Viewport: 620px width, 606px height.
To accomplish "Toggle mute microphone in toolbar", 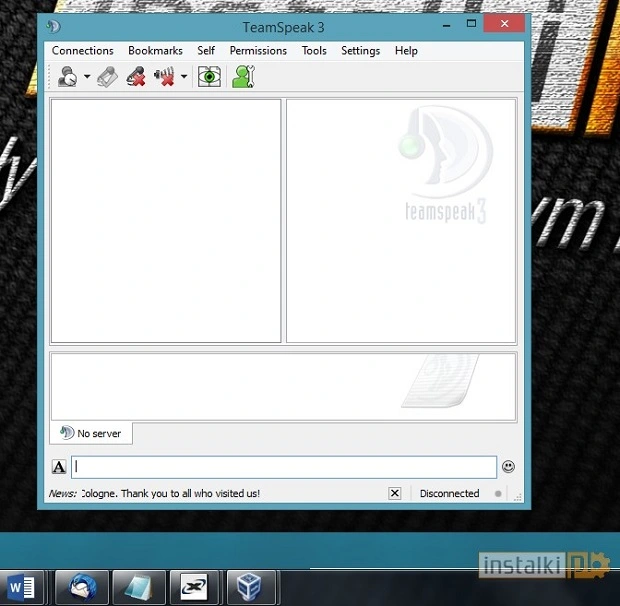I will pyautogui.click(x=136, y=77).
